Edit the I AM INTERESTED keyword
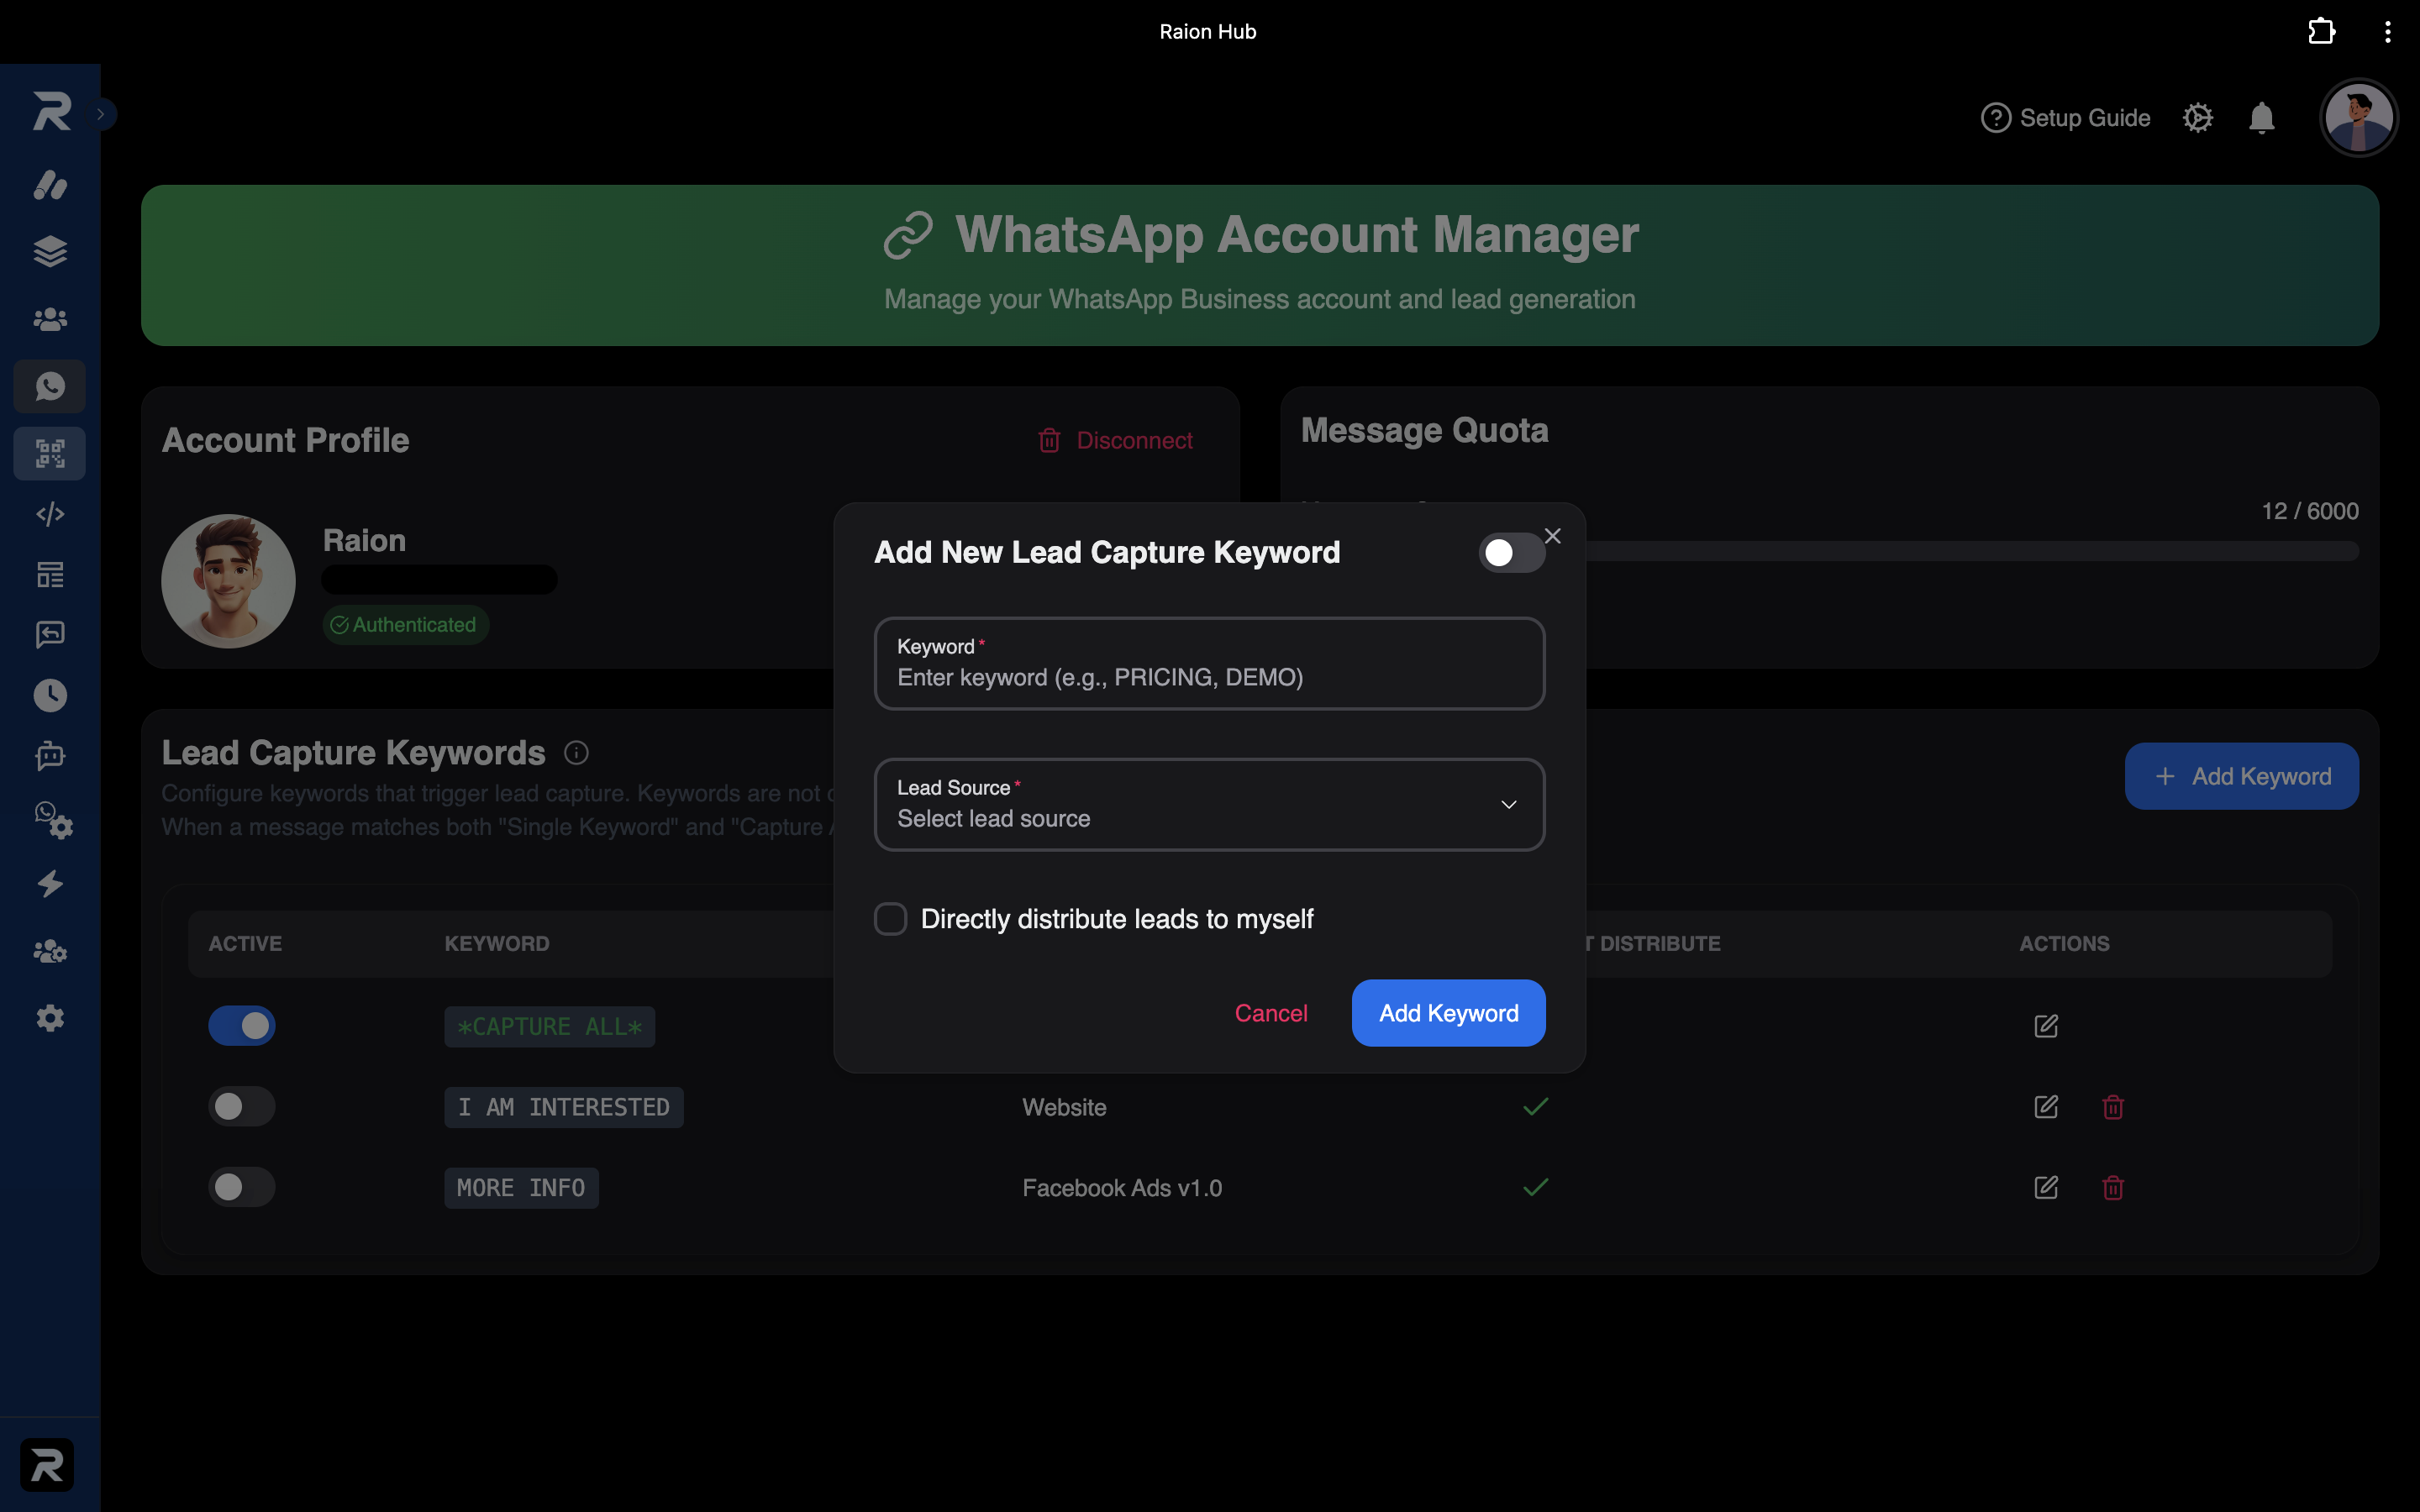Screen dimensions: 2420x1512 (x=2046, y=1106)
